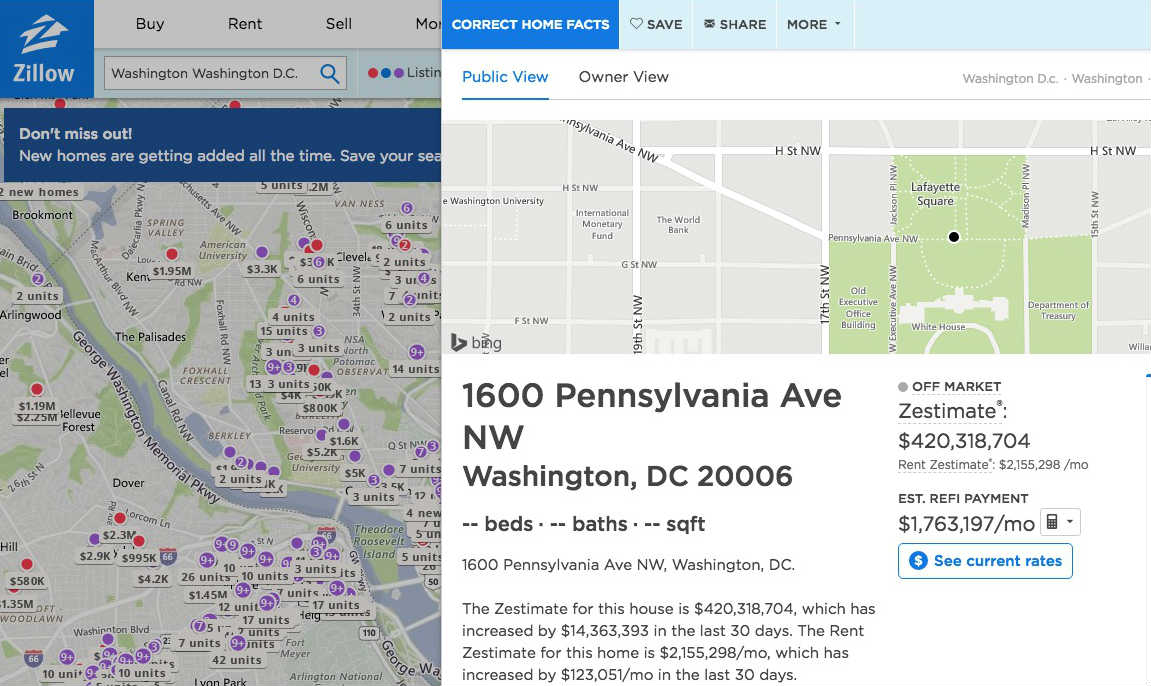
Task: Click the search magnifier icon
Action: pos(329,73)
